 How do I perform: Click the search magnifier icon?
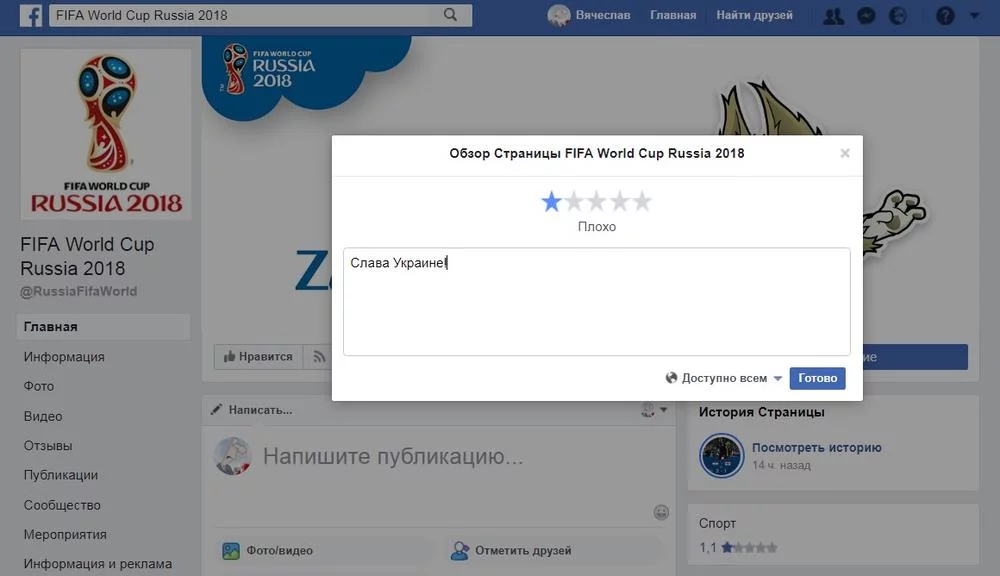[x=450, y=15]
